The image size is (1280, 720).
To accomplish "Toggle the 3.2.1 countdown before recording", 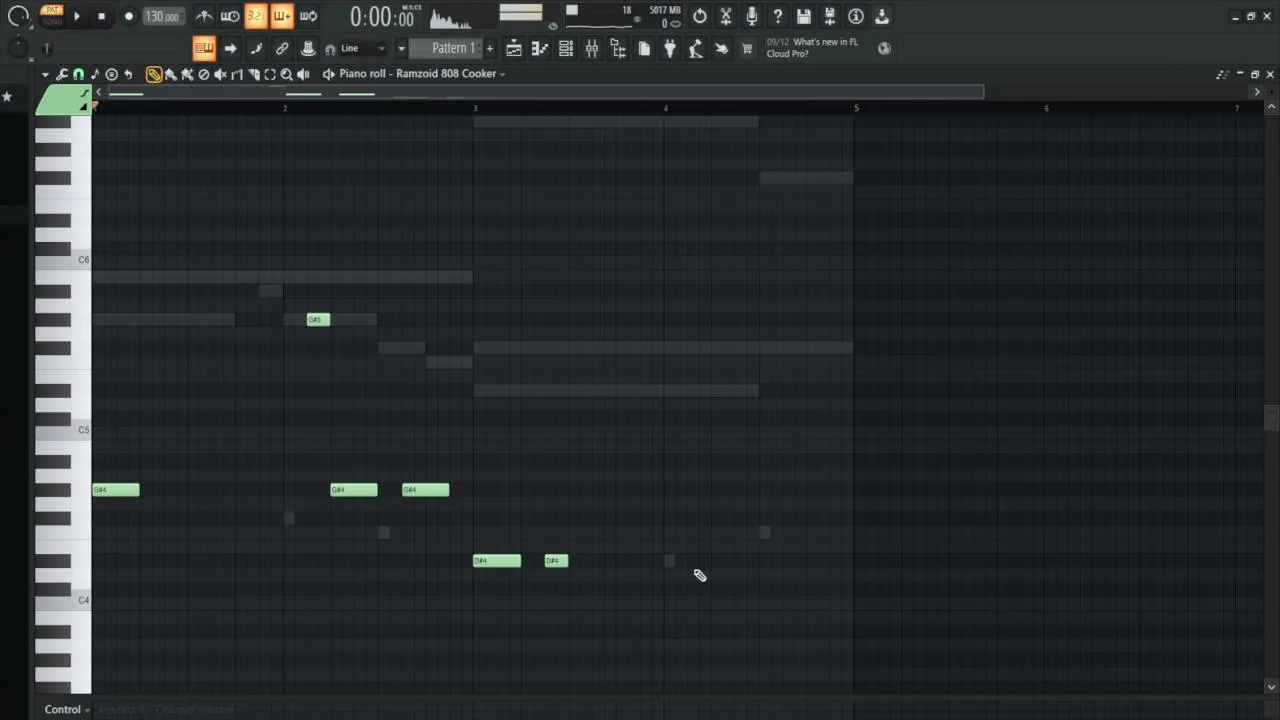I will [x=256, y=16].
